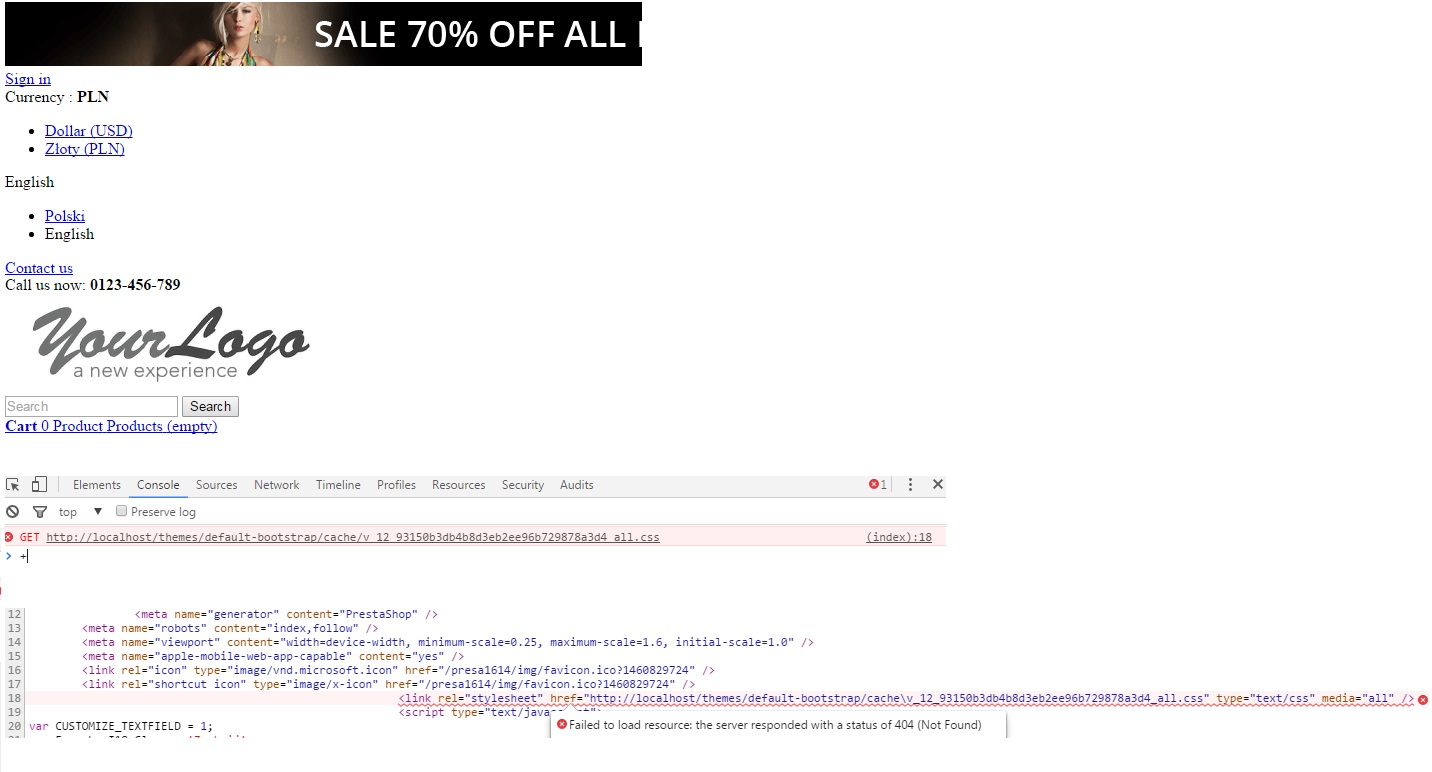Clear the console log icon
Viewport: 1432px width, 772px height.
point(13,512)
